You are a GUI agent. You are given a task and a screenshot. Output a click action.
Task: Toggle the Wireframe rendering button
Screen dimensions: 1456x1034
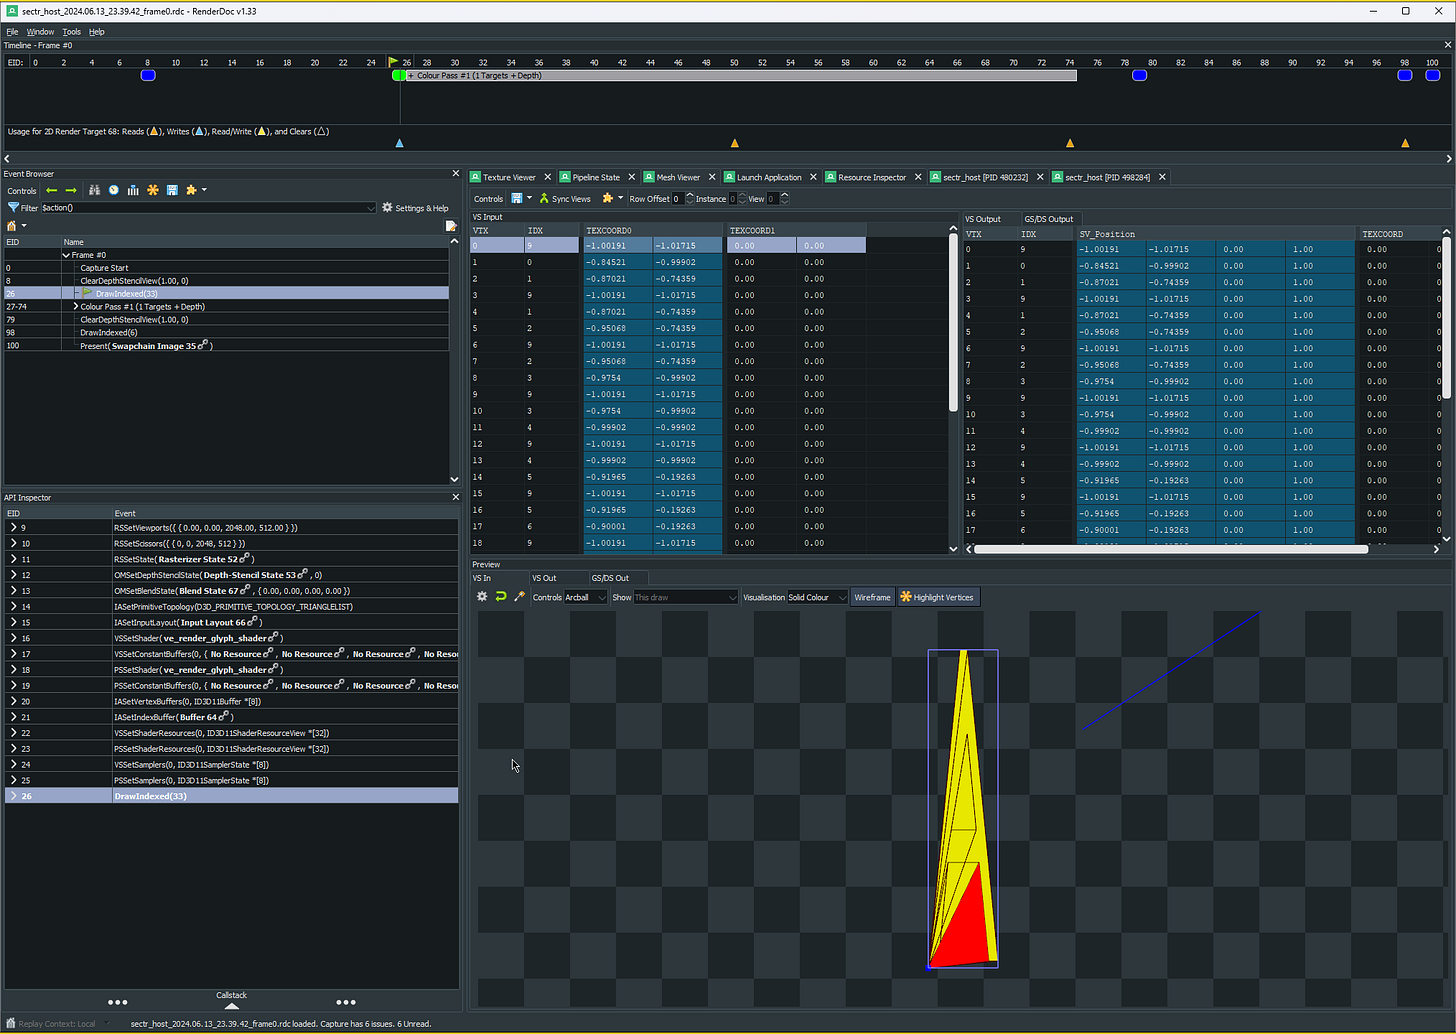[x=872, y=597]
